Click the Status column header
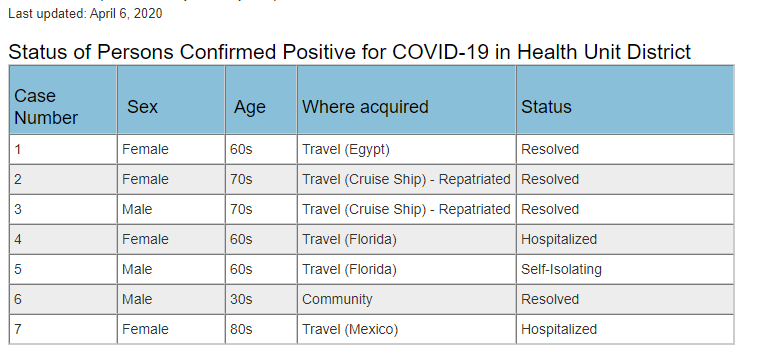The image size is (758, 361). coord(625,100)
